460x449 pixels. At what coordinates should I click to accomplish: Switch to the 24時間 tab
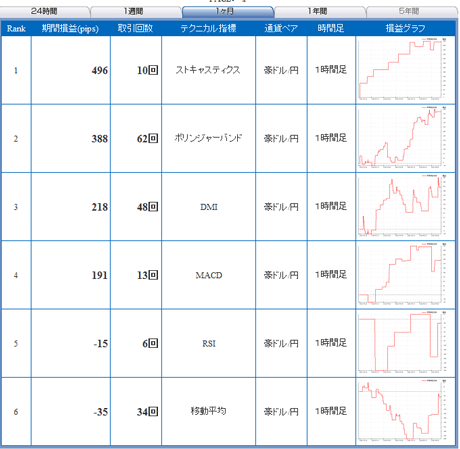pos(44,12)
